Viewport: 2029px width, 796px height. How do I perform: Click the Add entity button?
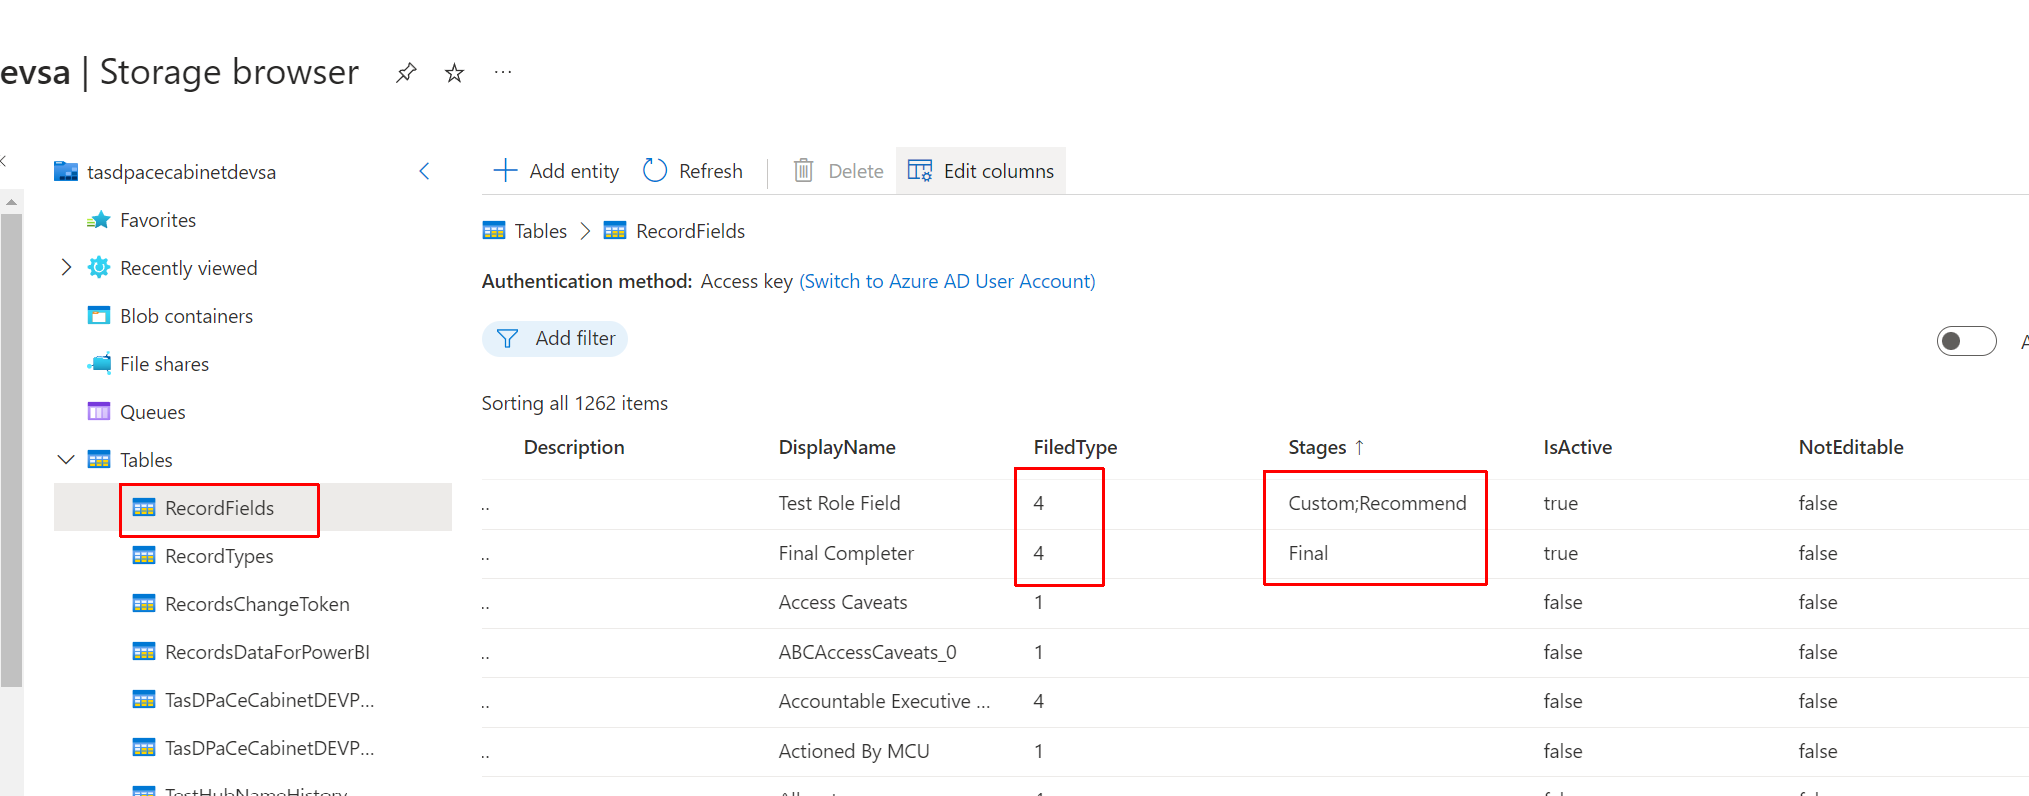(557, 171)
